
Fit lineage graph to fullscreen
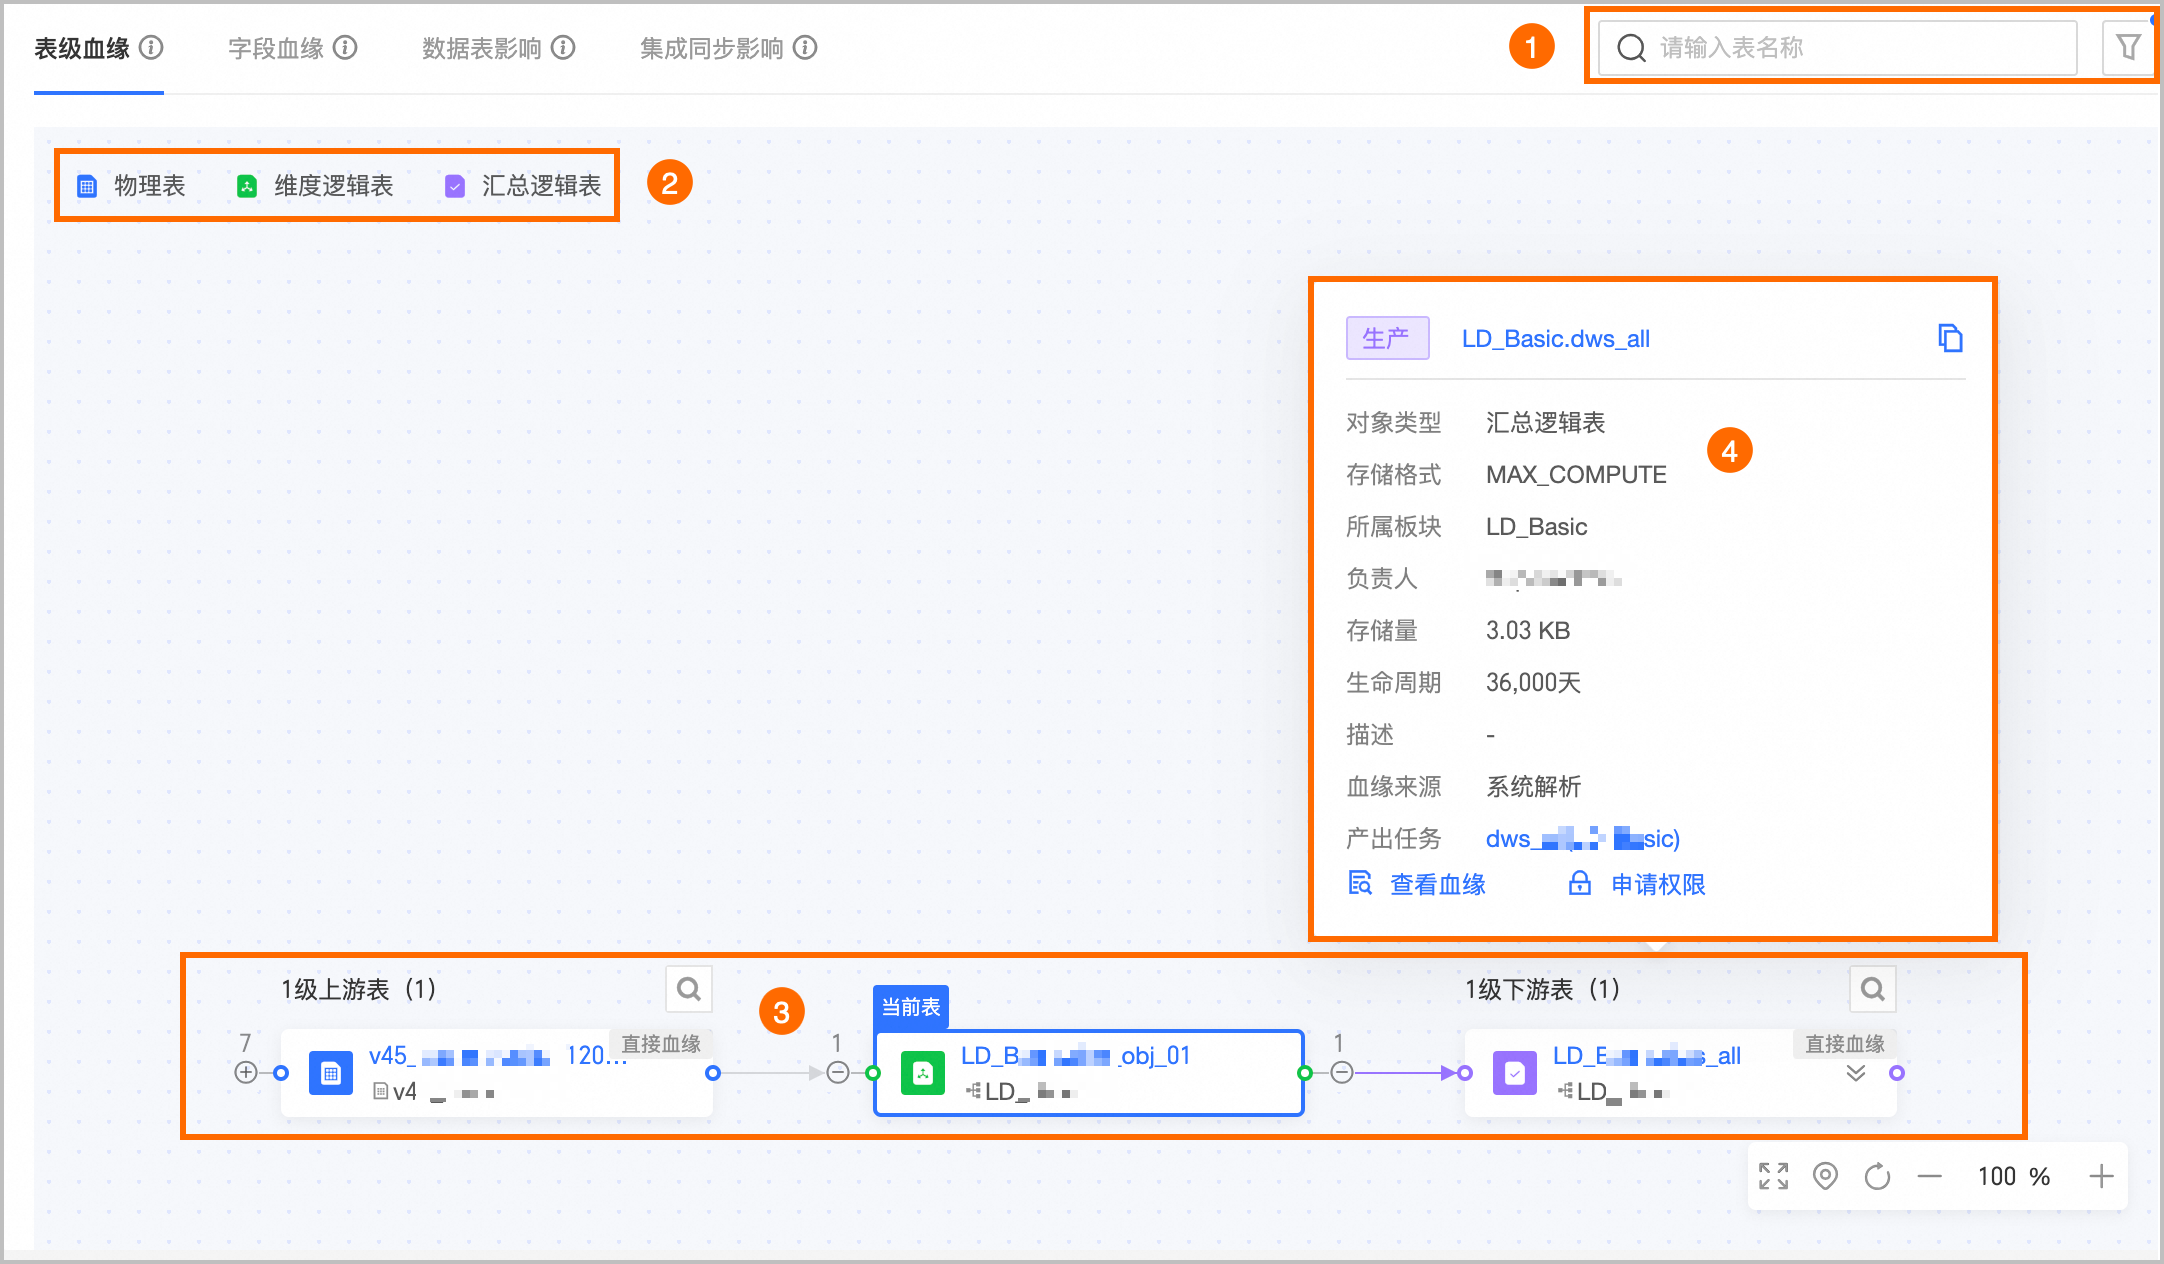coord(1773,1176)
